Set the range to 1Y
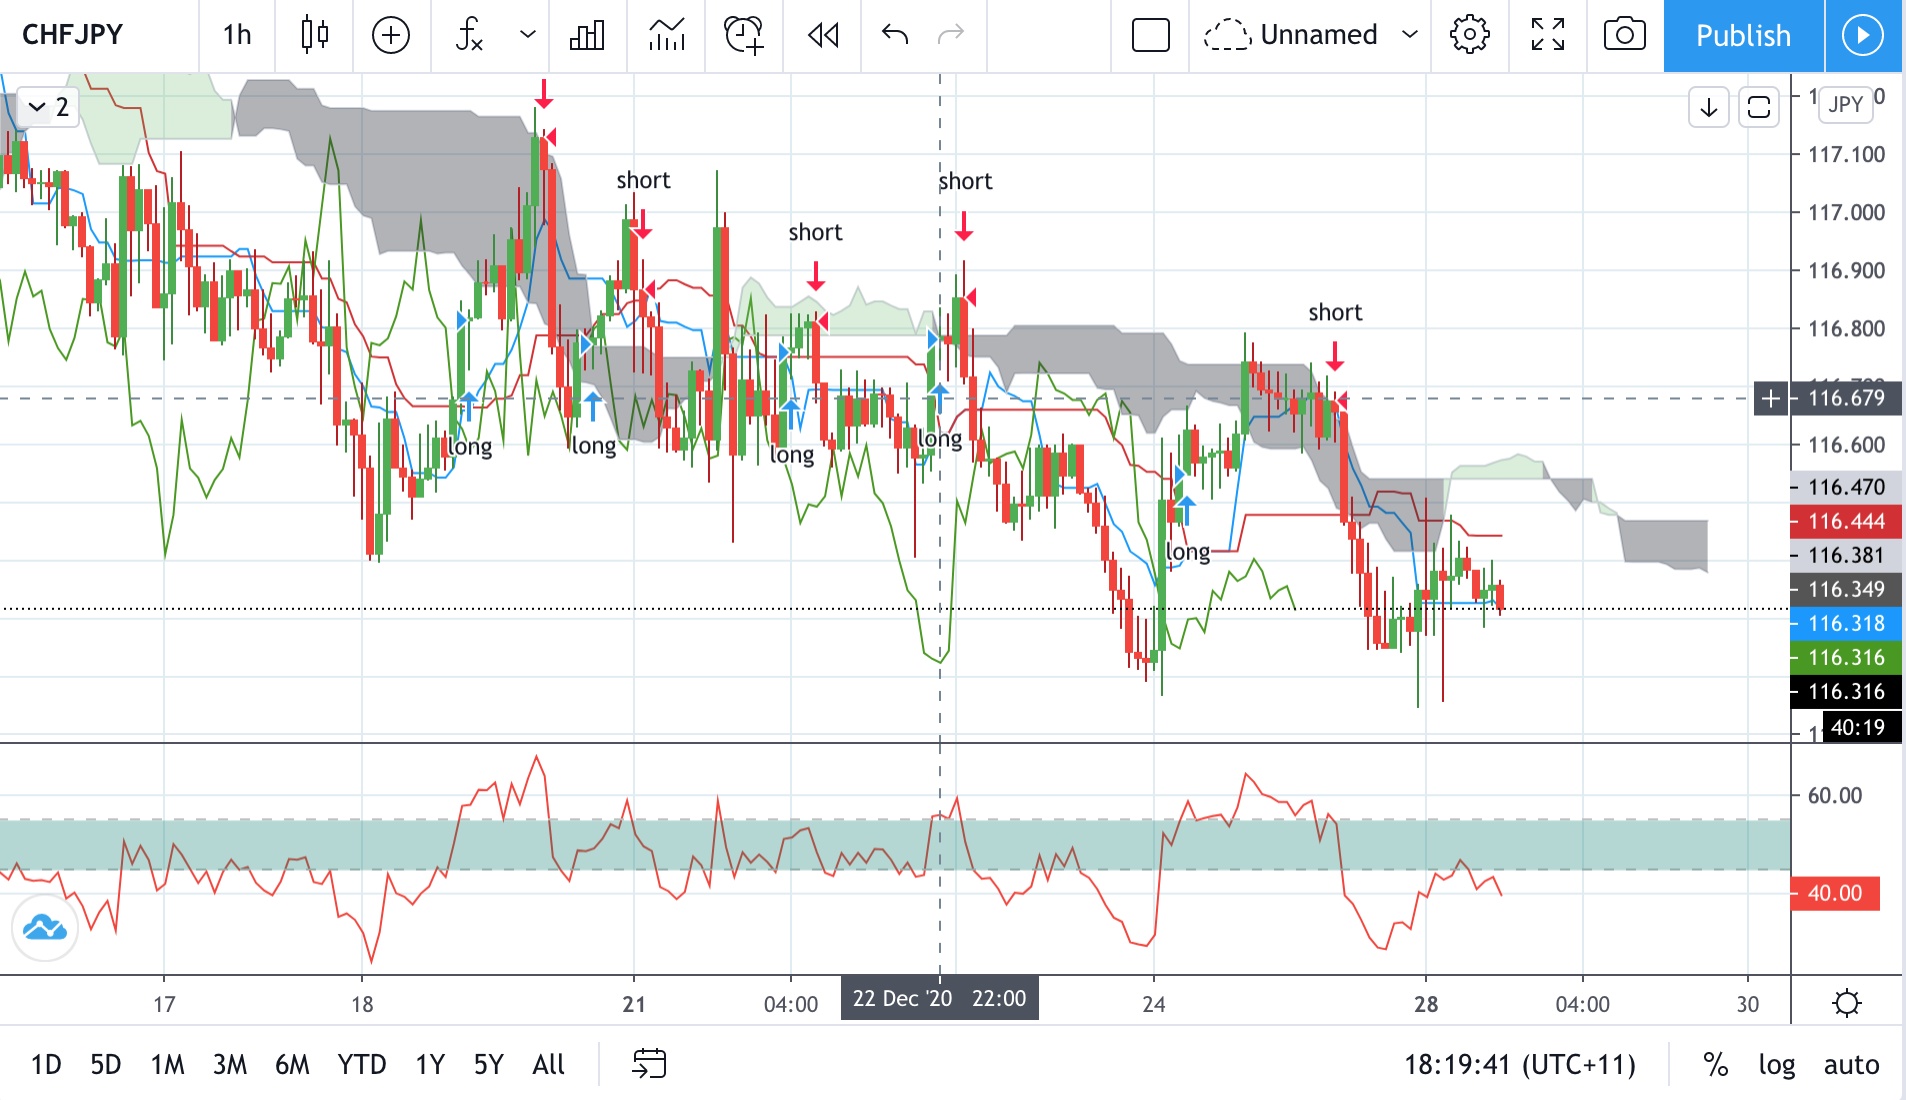Image resolution: width=1906 pixels, height=1100 pixels. (430, 1064)
